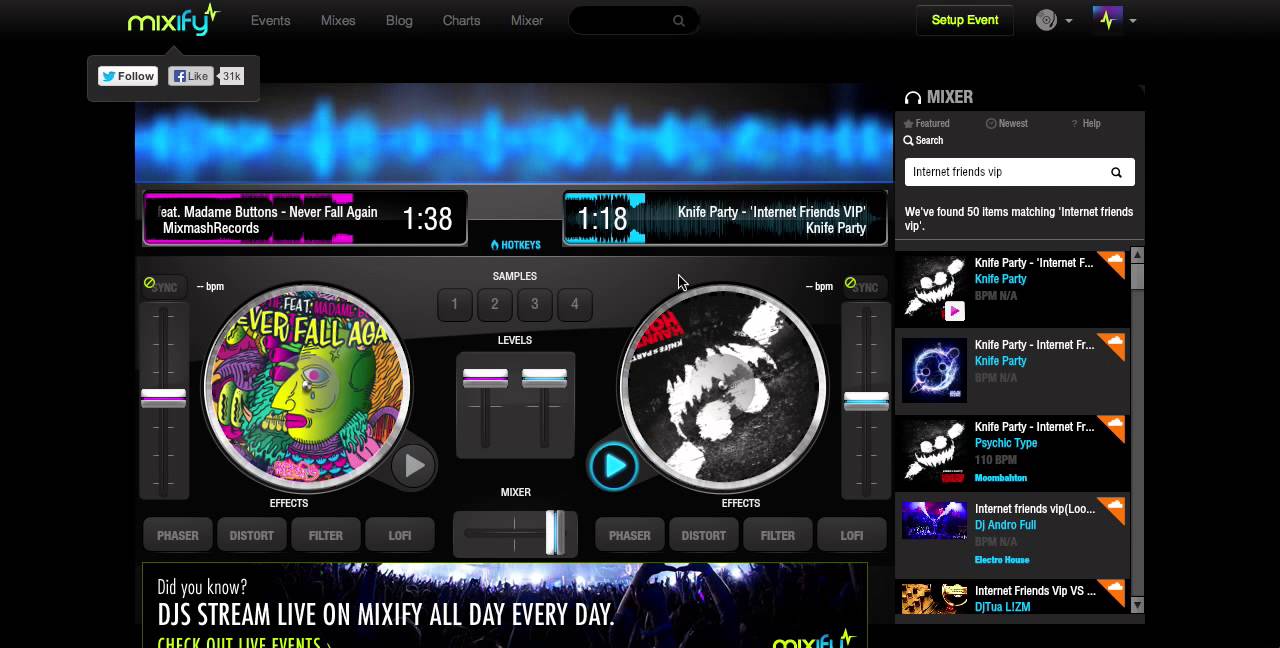Viewport: 1280px width, 648px height.
Task: Enable FILTER effect on right deck
Action: coord(778,536)
